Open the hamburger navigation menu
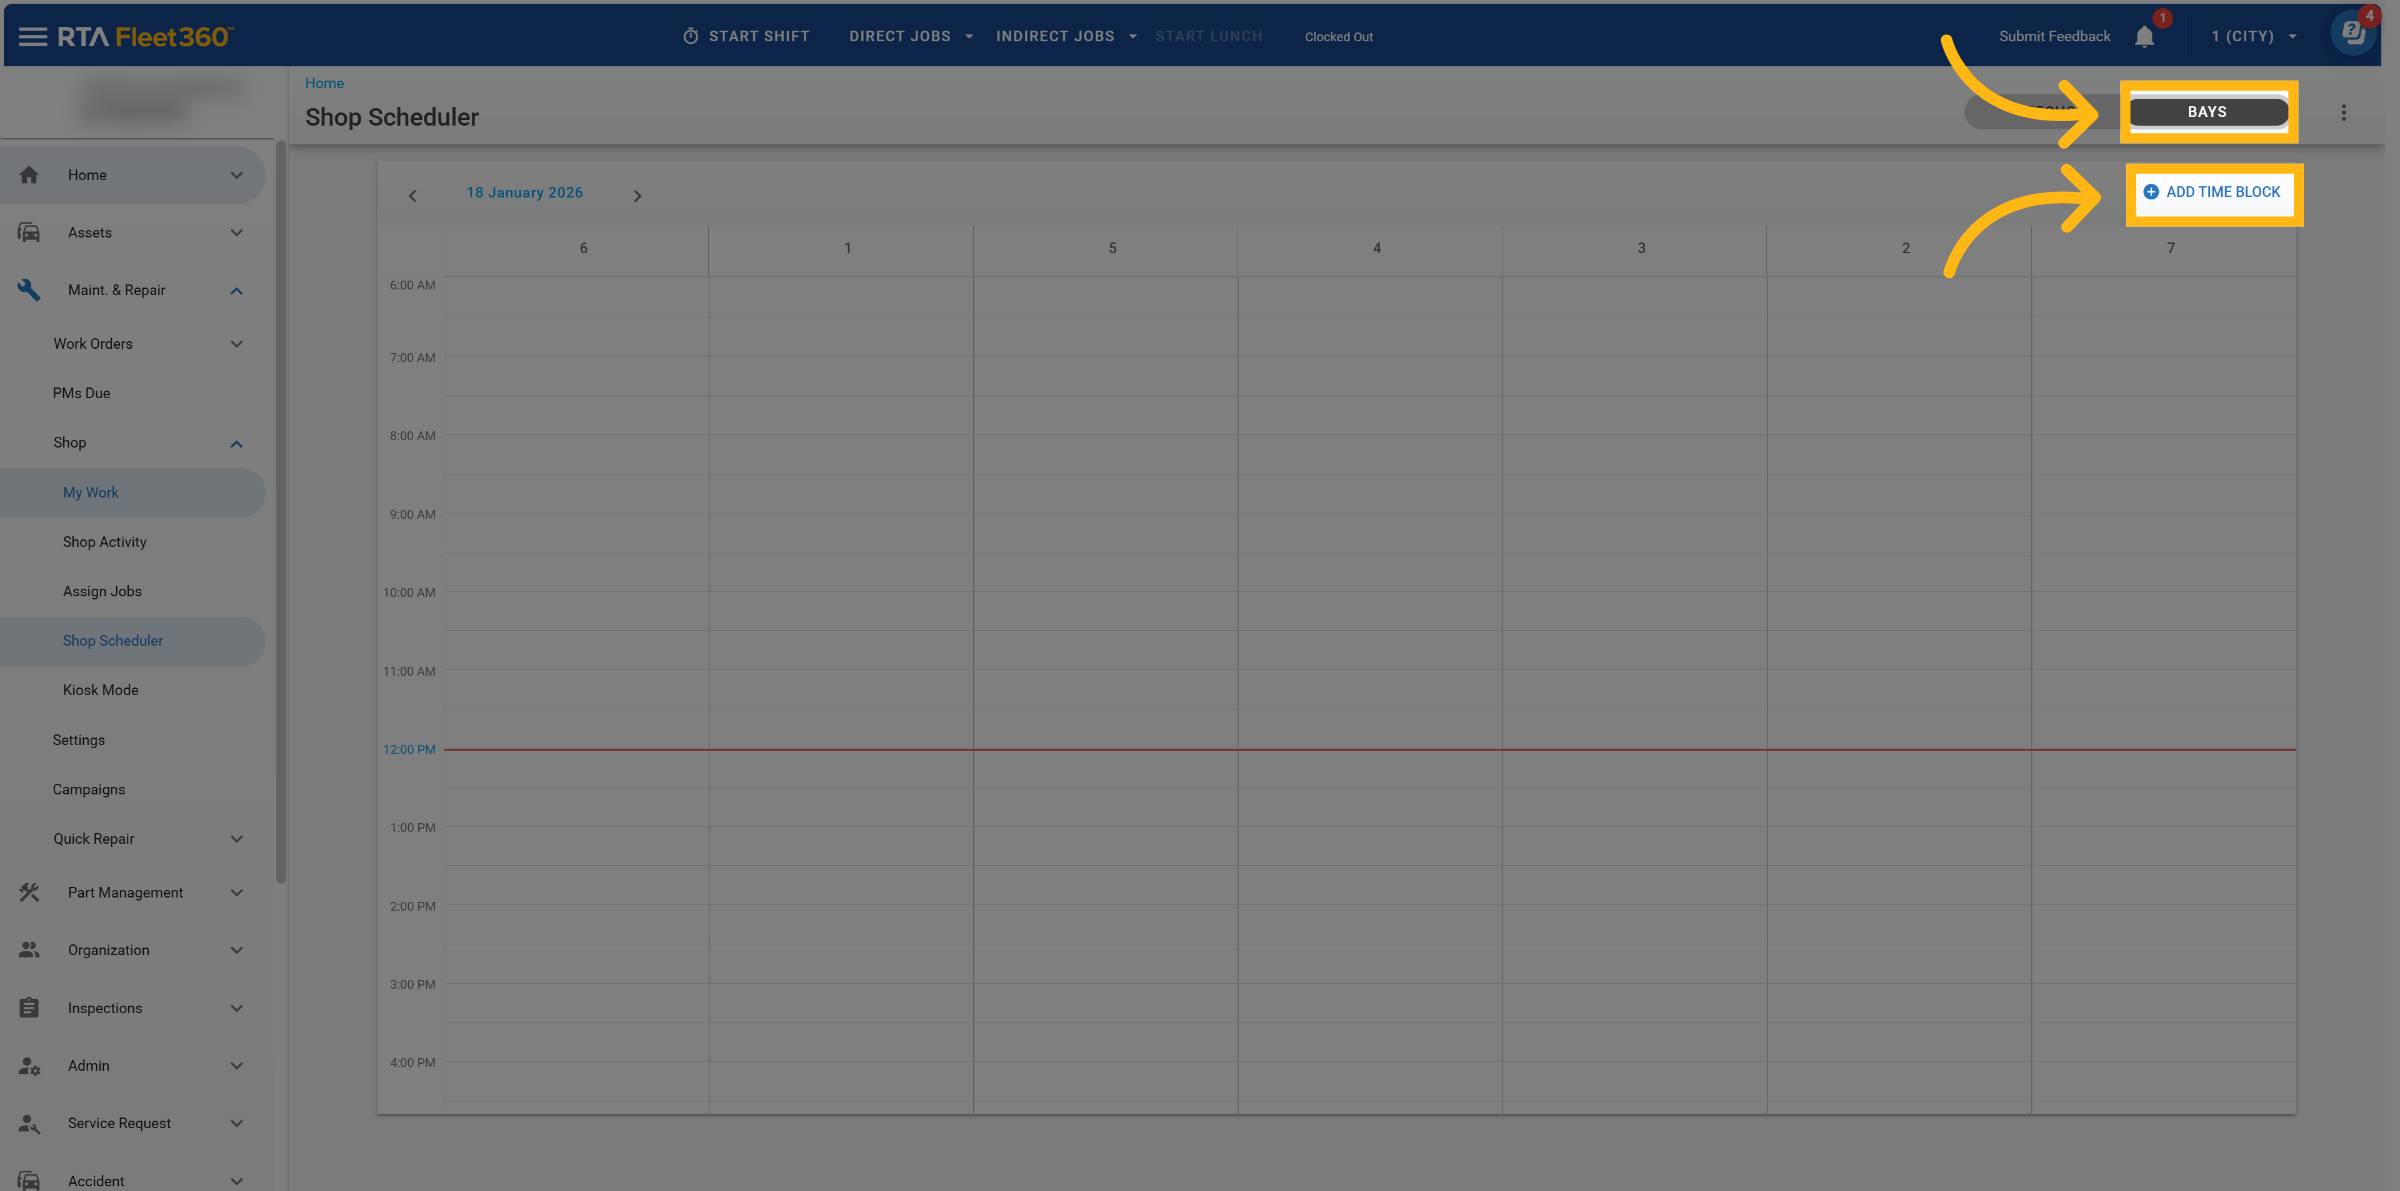2400x1191 pixels. tap(32, 37)
